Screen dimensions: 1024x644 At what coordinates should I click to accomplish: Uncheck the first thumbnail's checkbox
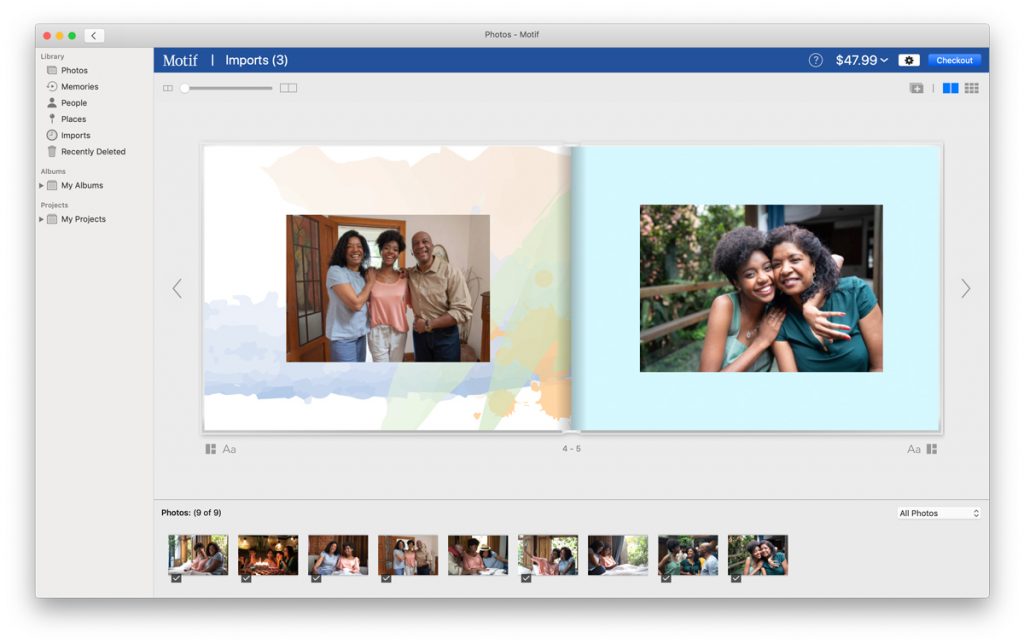click(x=176, y=579)
